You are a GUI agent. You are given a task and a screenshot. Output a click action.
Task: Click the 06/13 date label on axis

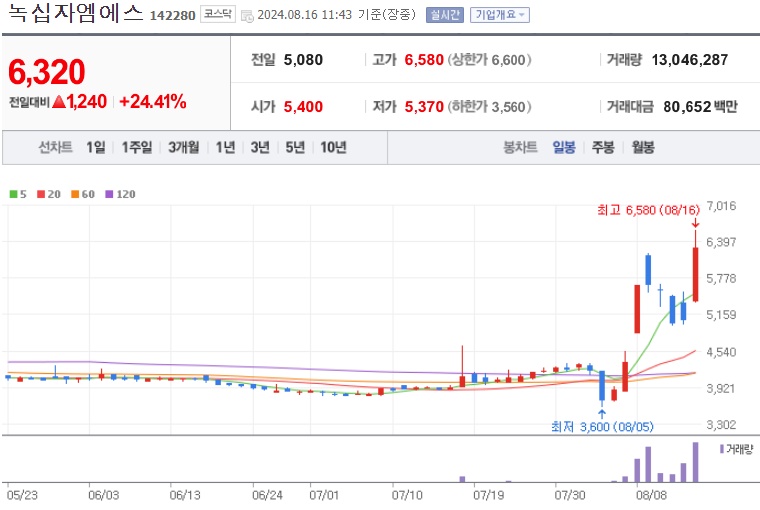click(x=185, y=495)
